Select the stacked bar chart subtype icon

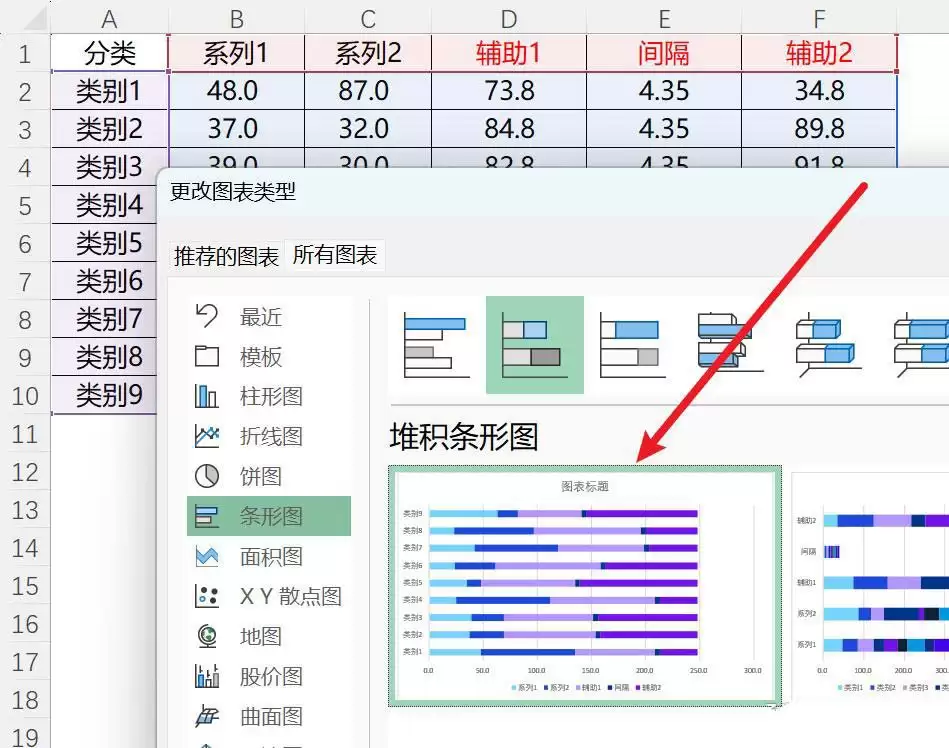[534, 345]
